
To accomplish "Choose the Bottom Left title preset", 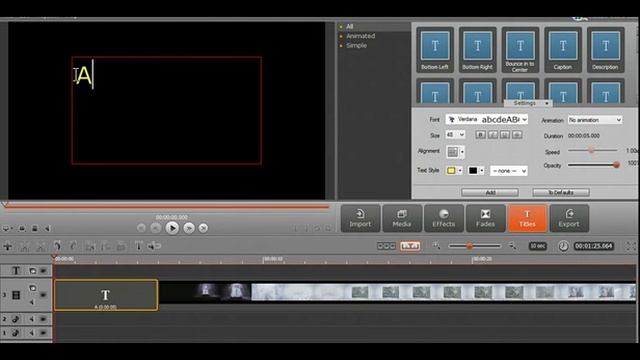I will click(435, 50).
